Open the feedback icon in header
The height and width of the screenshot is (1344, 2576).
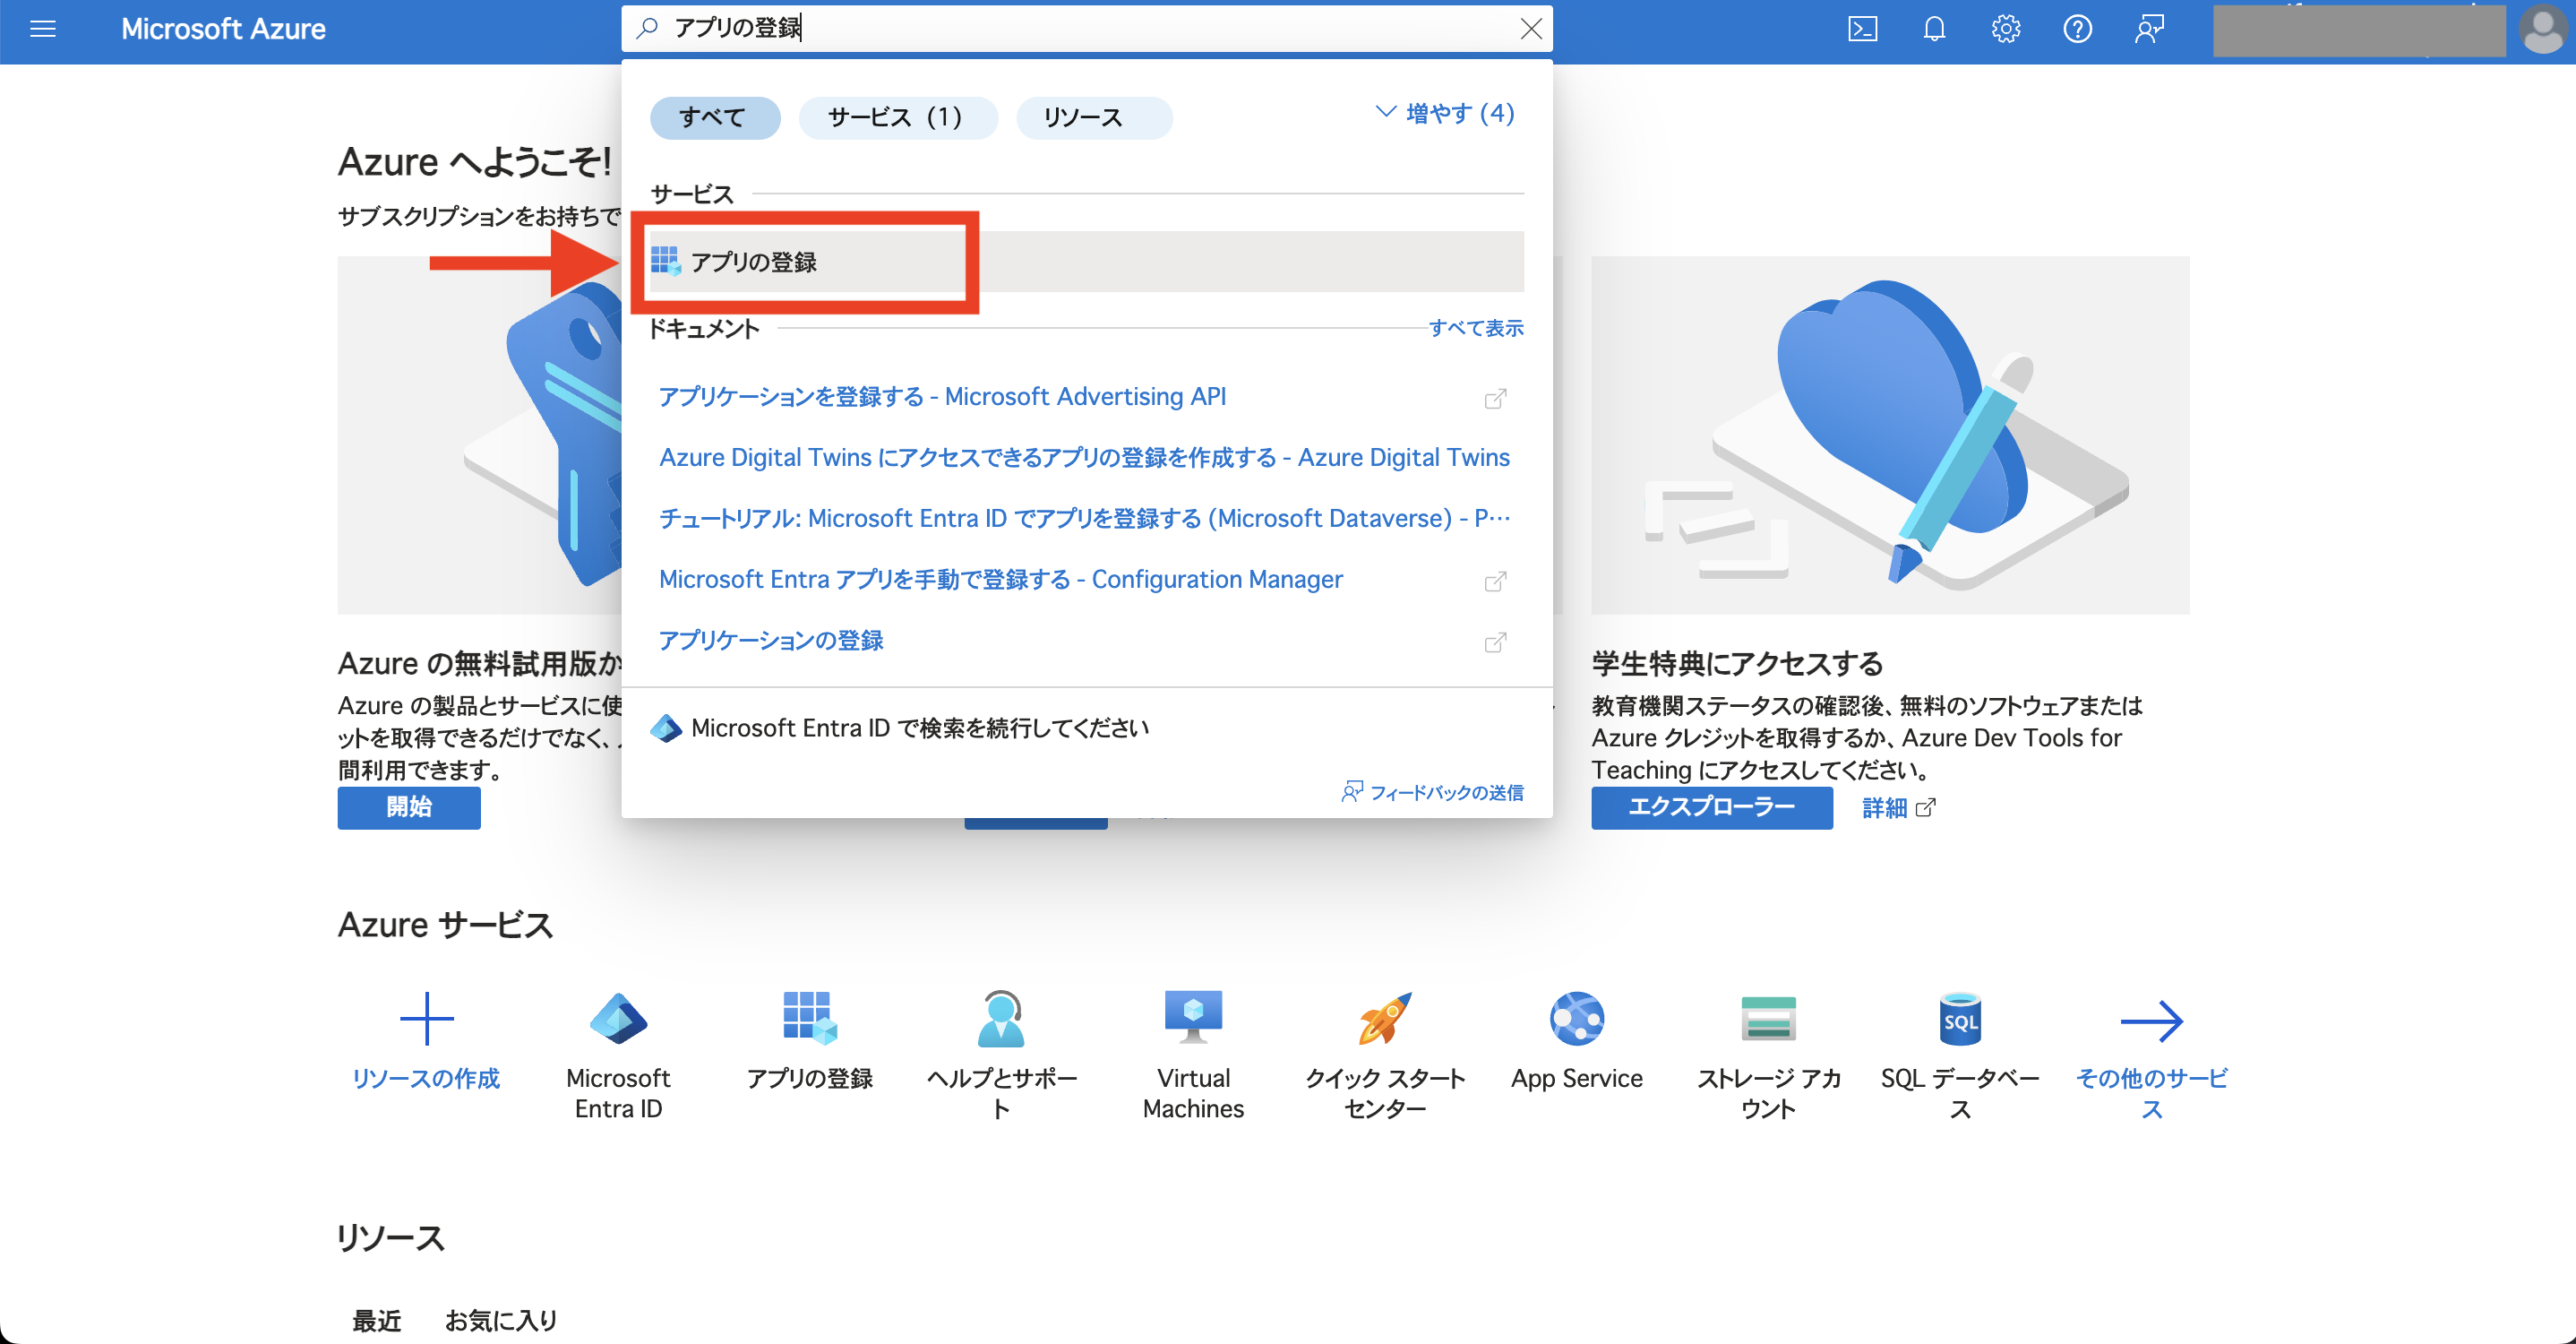[x=2149, y=29]
